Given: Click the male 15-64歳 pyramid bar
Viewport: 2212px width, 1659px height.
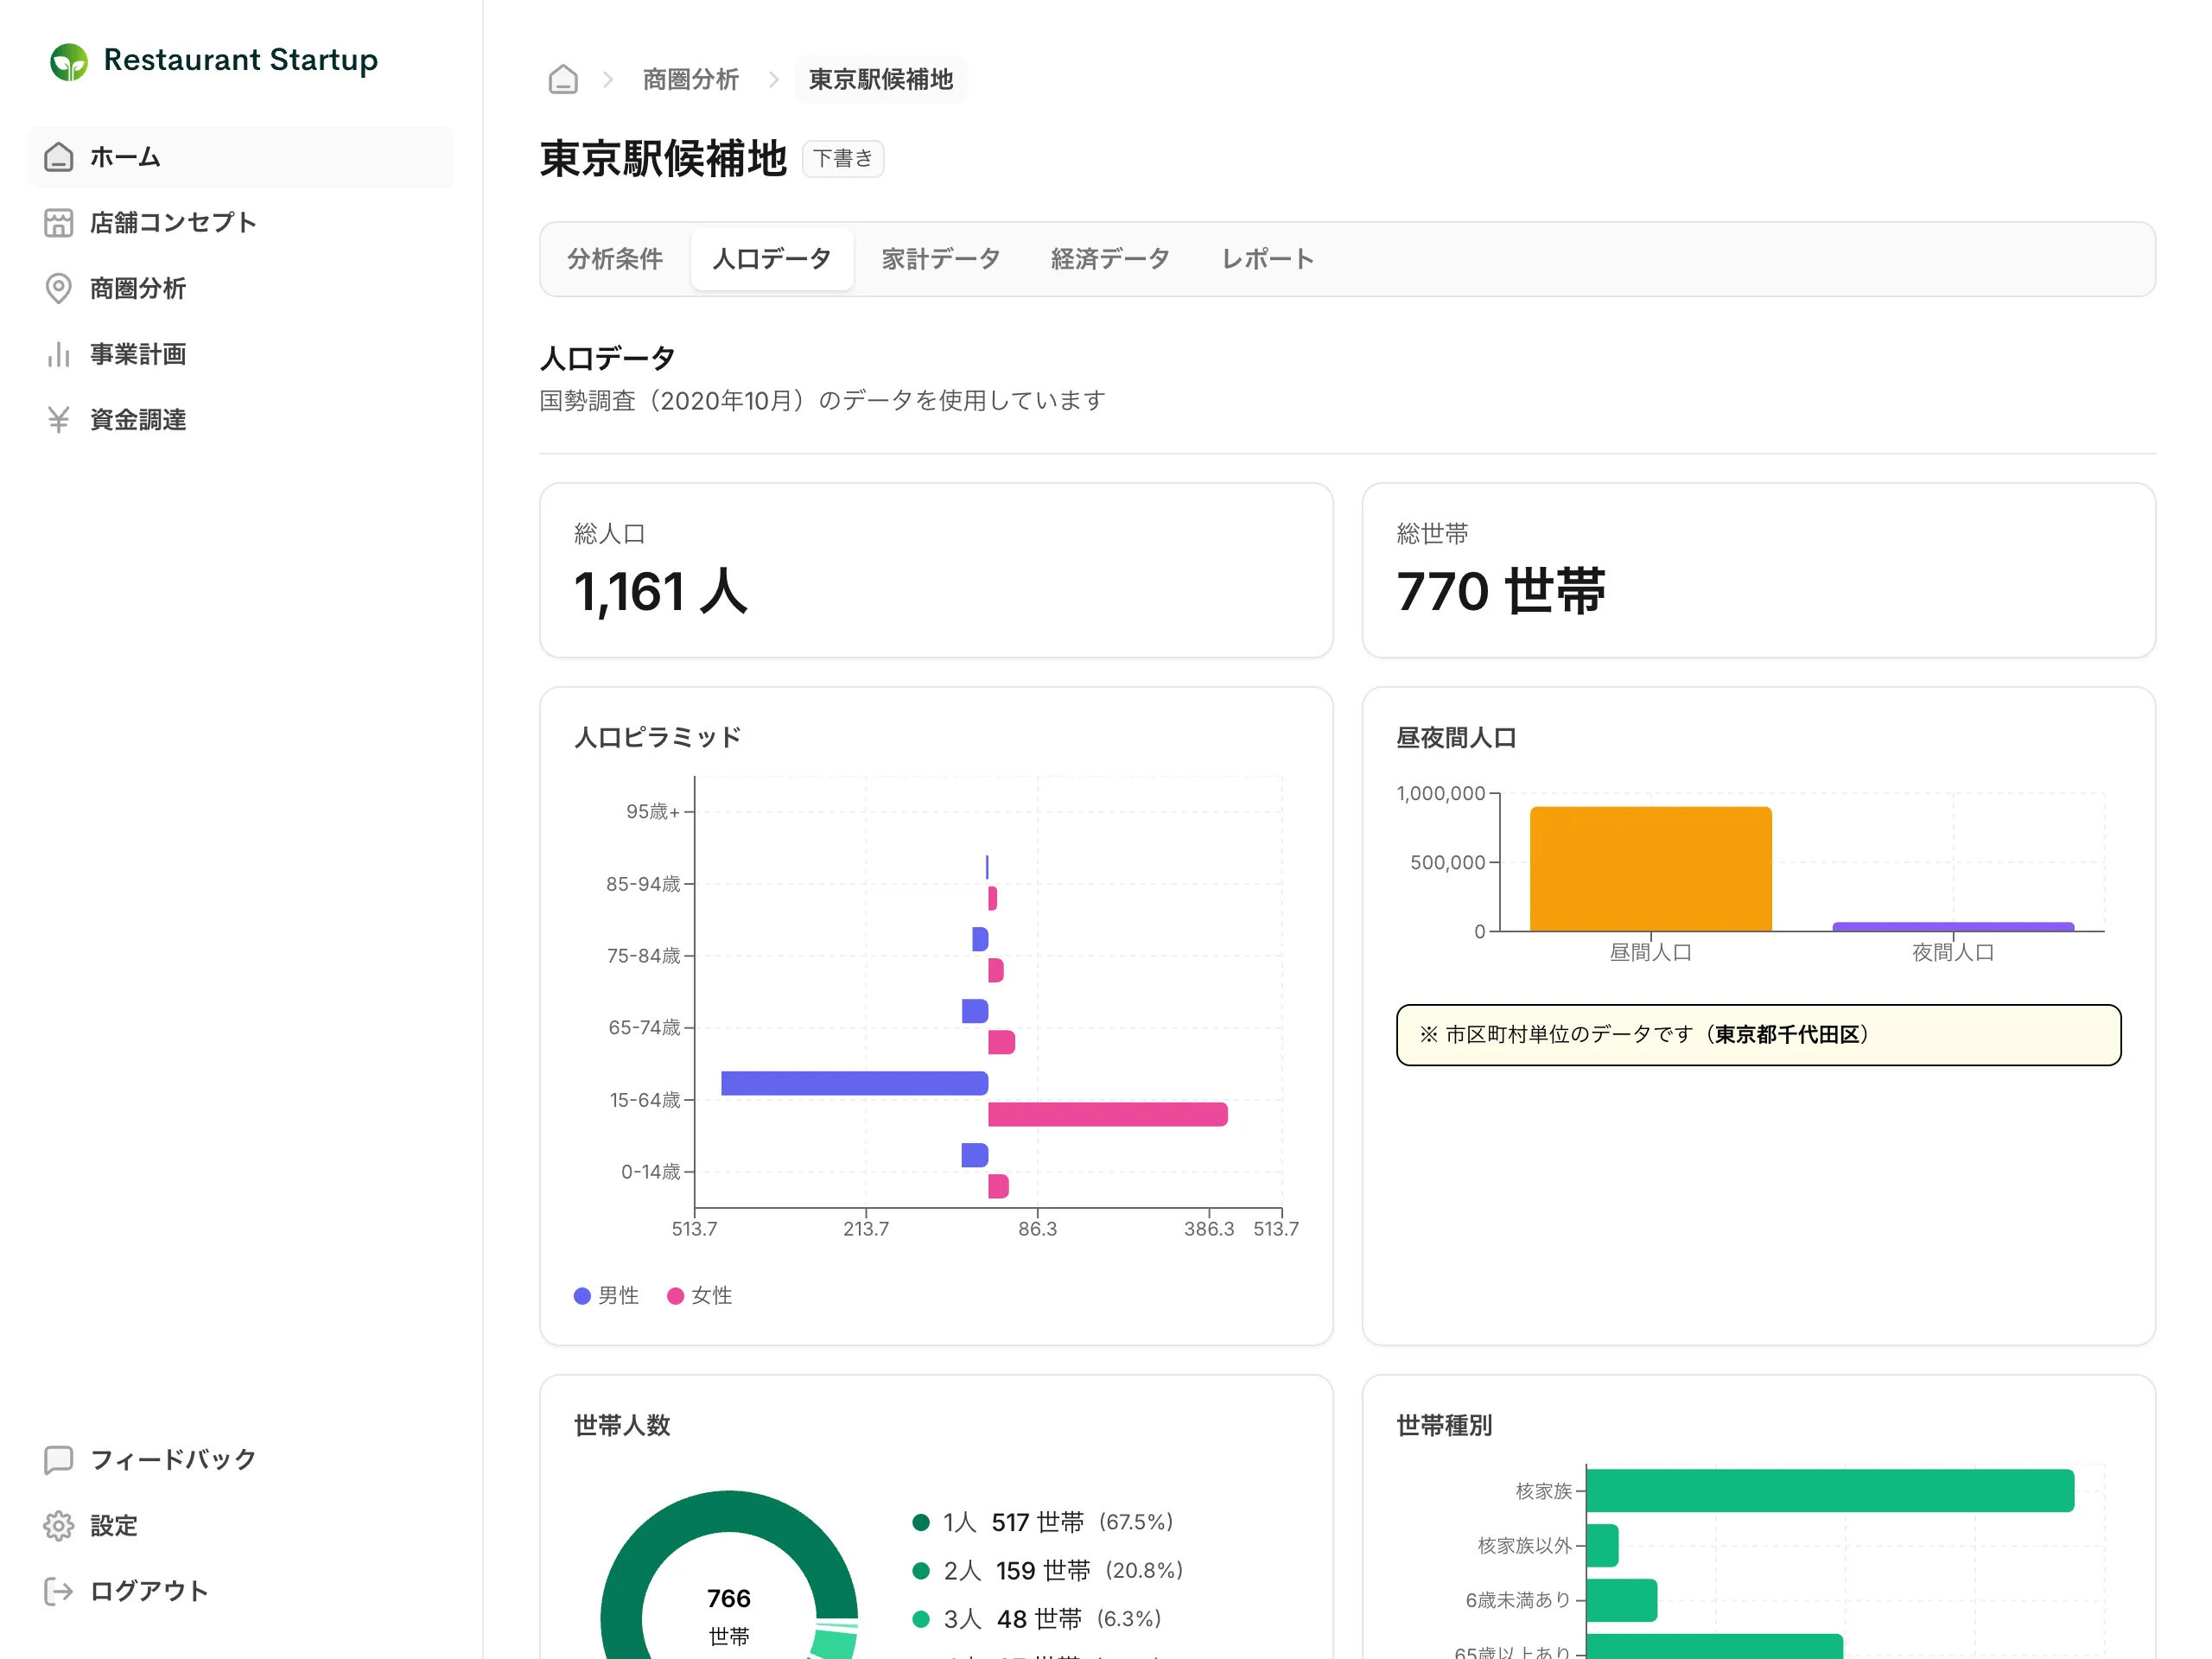Looking at the screenshot, I should [854, 1084].
